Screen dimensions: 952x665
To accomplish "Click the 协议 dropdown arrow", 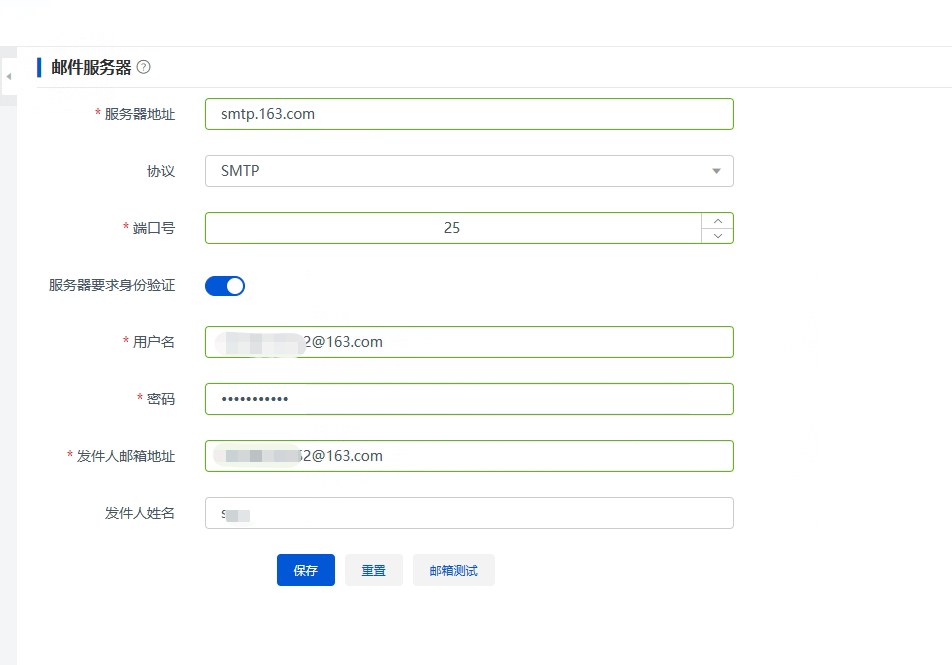I will click(716, 171).
